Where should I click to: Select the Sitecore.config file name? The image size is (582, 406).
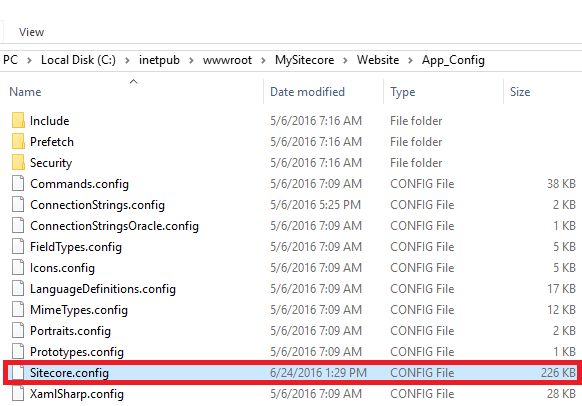point(69,373)
